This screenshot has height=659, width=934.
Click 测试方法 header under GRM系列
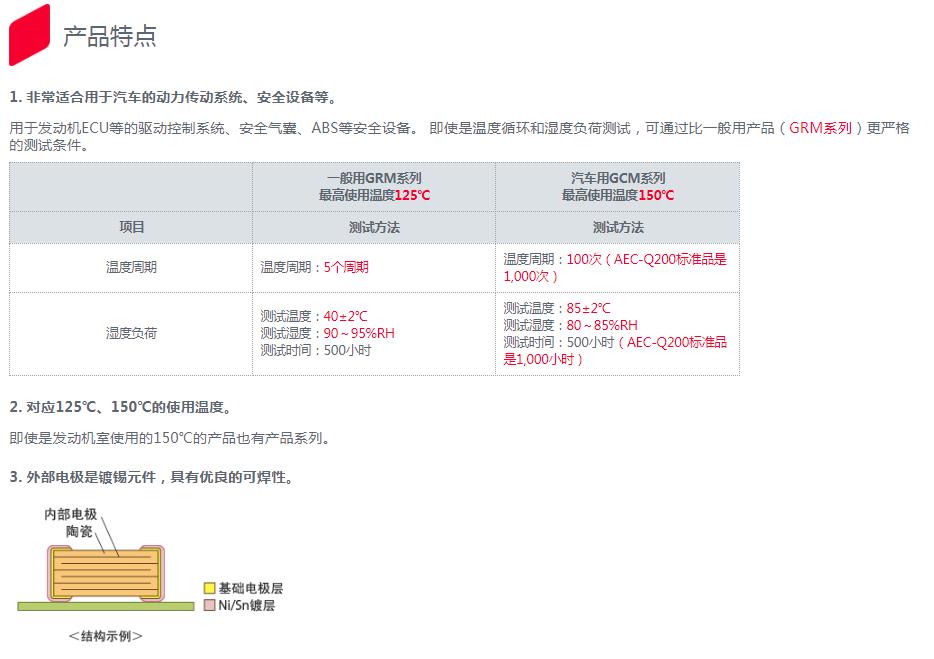pyautogui.click(x=374, y=227)
